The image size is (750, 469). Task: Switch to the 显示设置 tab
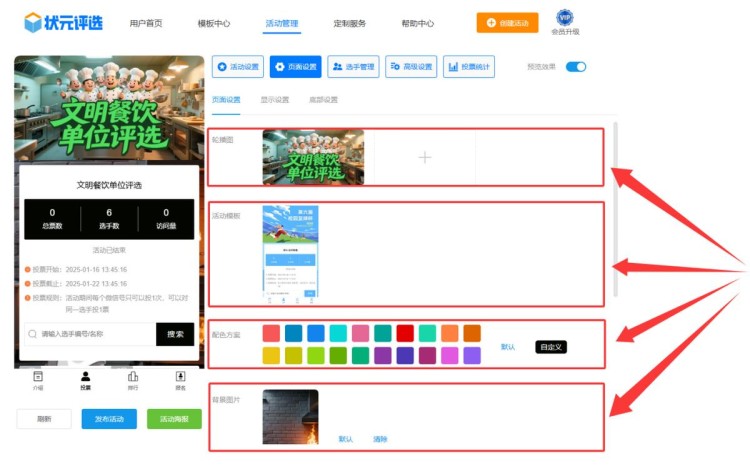point(274,100)
